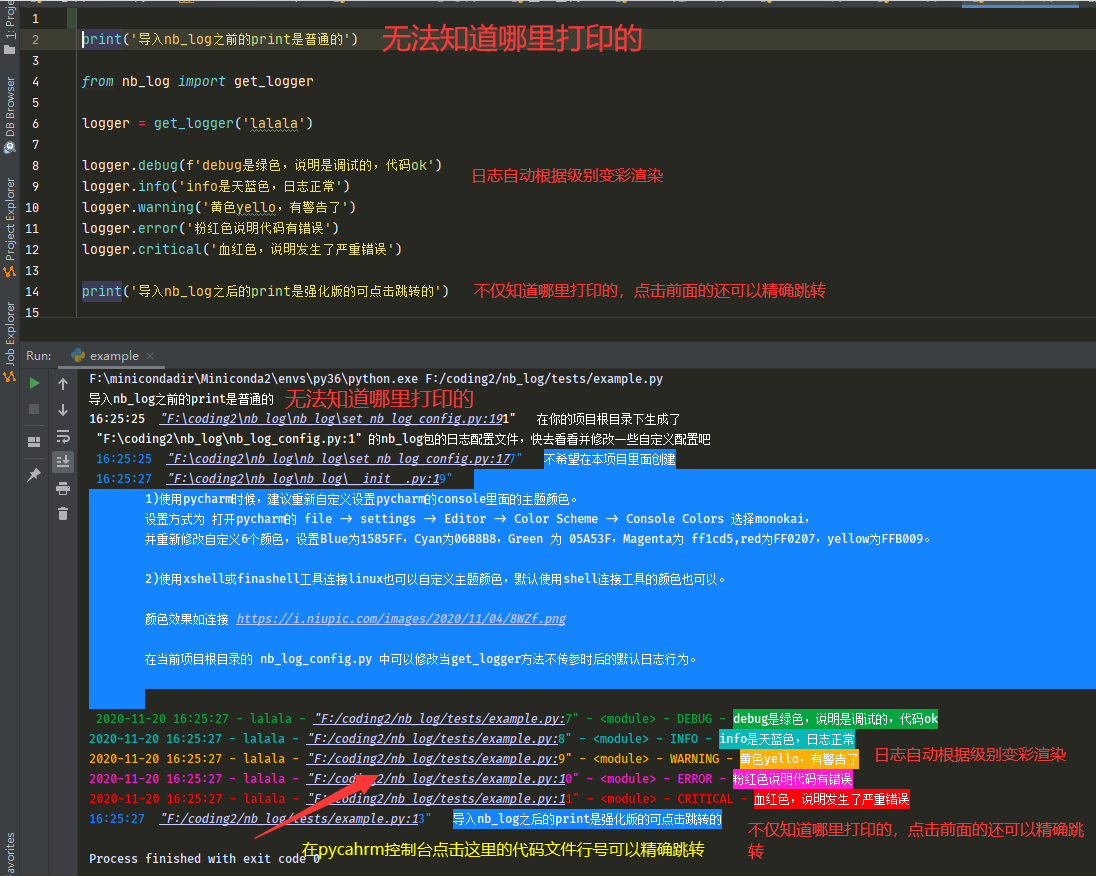Click the gray Stop process square icon
The image size is (1096, 876).
tap(34, 410)
